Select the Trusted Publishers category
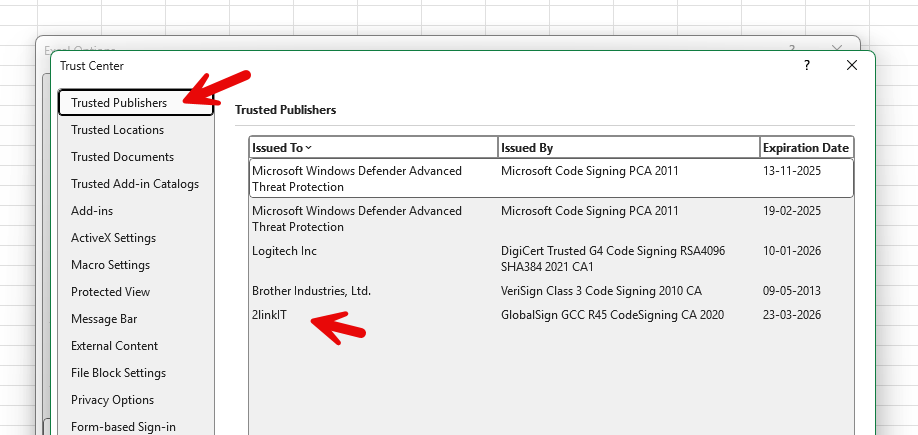918x435 pixels. tap(119, 103)
